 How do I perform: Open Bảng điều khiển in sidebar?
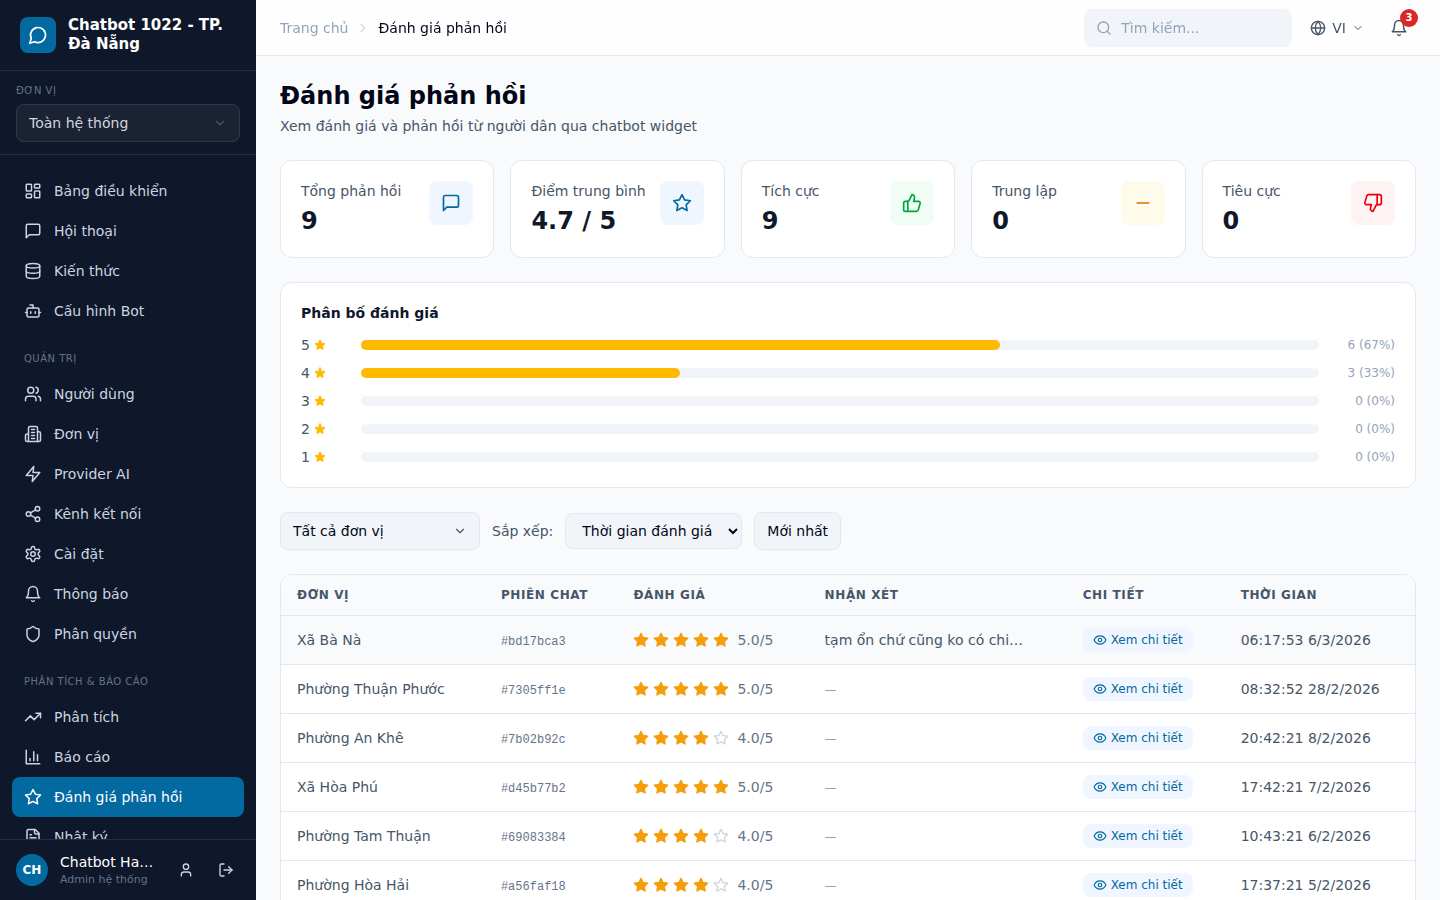coord(110,191)
